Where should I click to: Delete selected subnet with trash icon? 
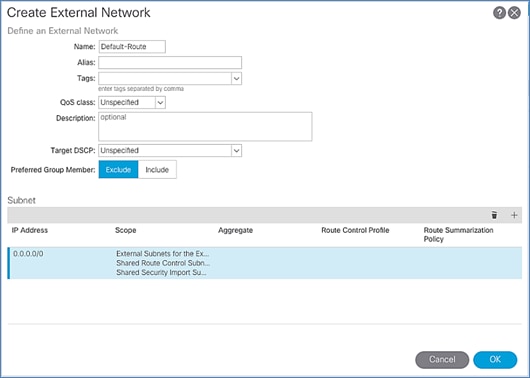(494, 215)
